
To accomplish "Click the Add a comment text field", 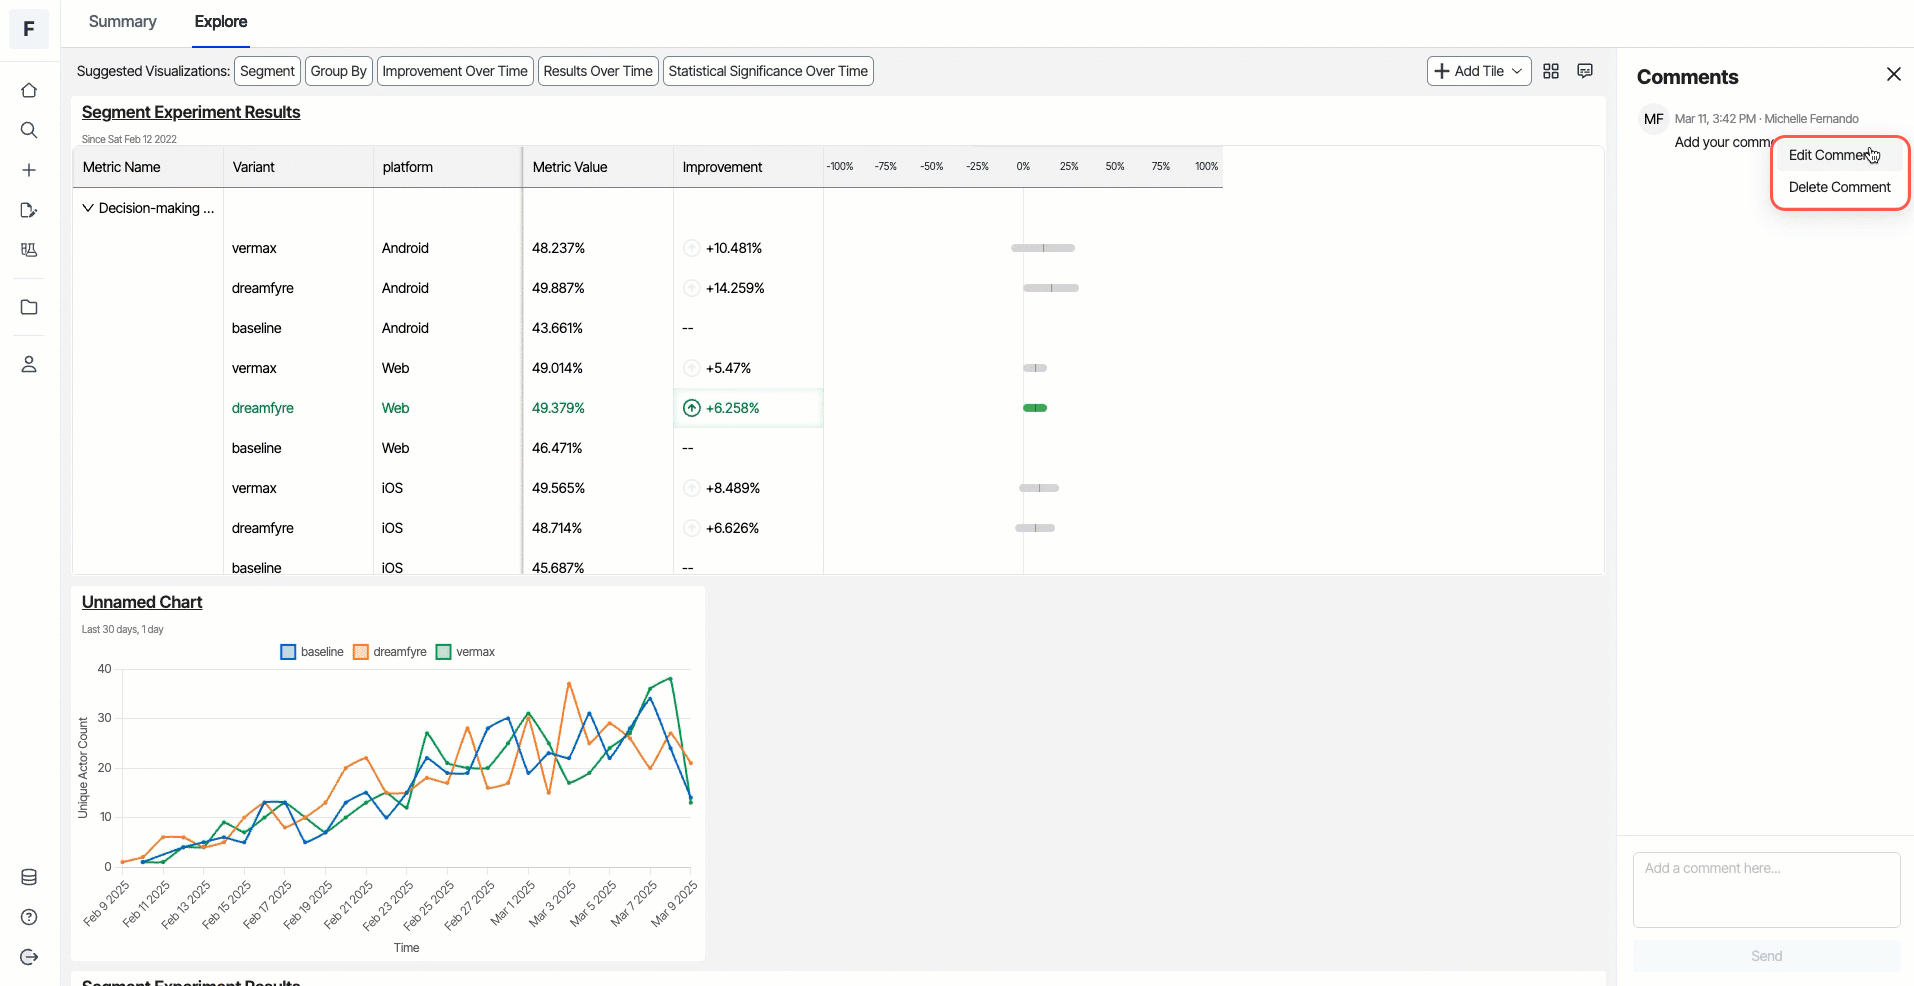I will [x=1766, y=889].
